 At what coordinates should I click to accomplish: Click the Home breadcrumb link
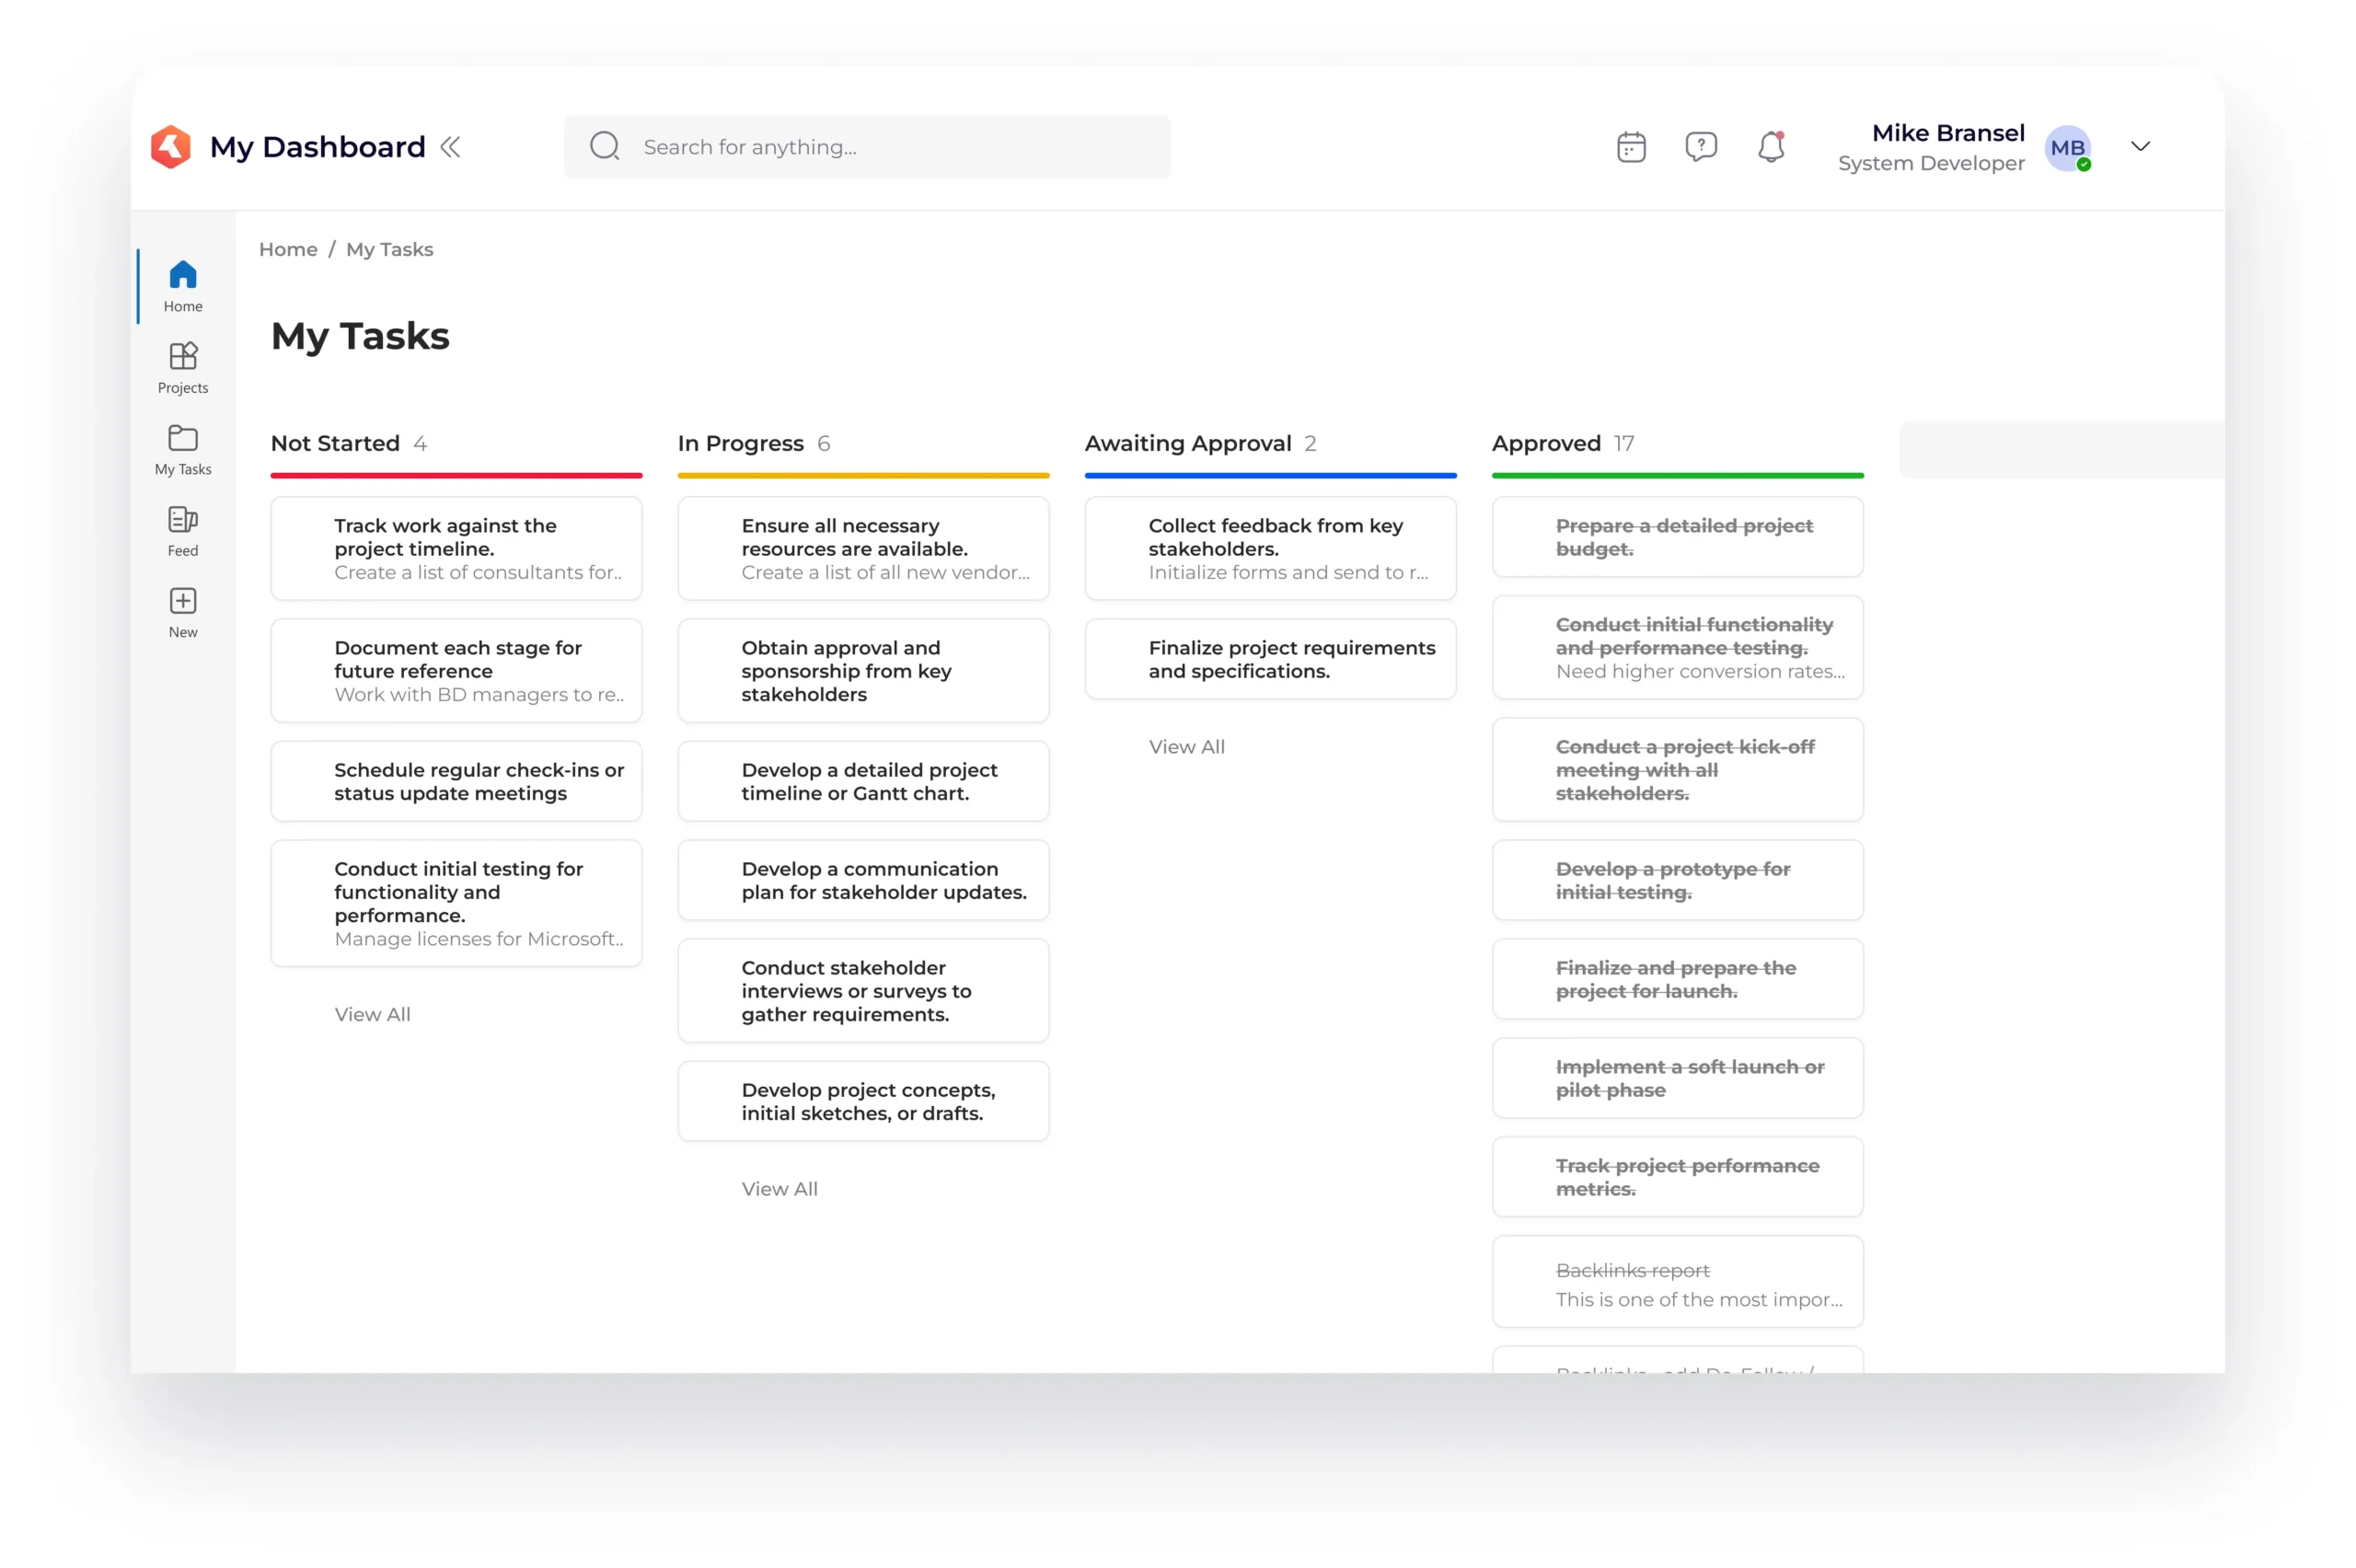point(285,248)
